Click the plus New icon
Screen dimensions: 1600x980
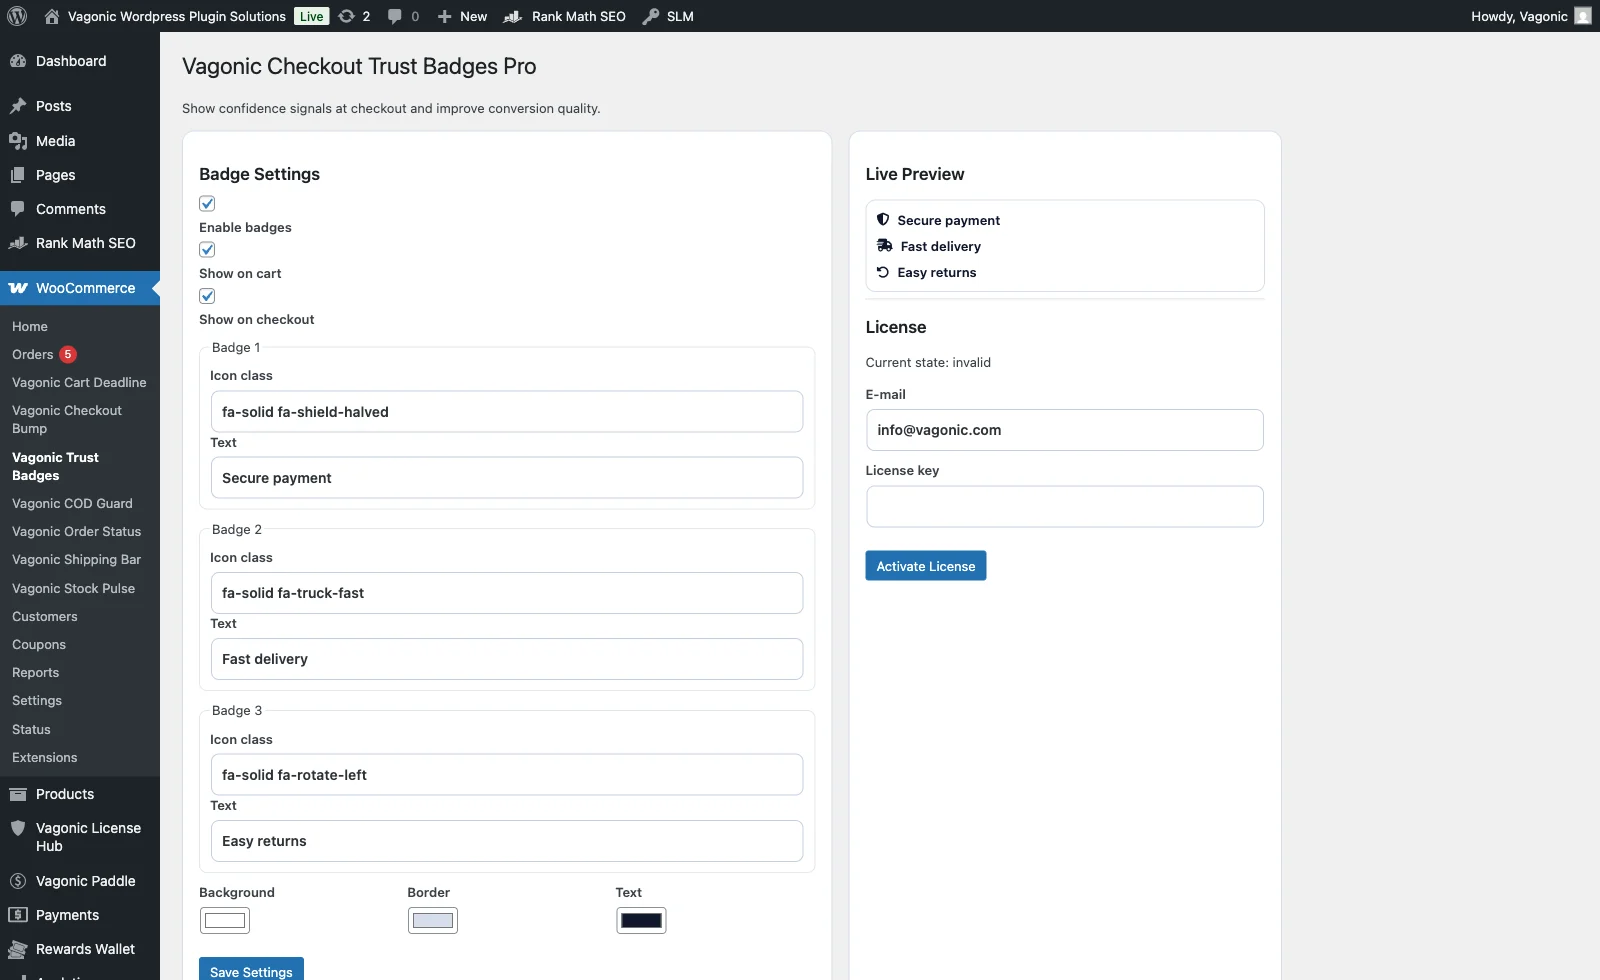(x=445, y=16)
